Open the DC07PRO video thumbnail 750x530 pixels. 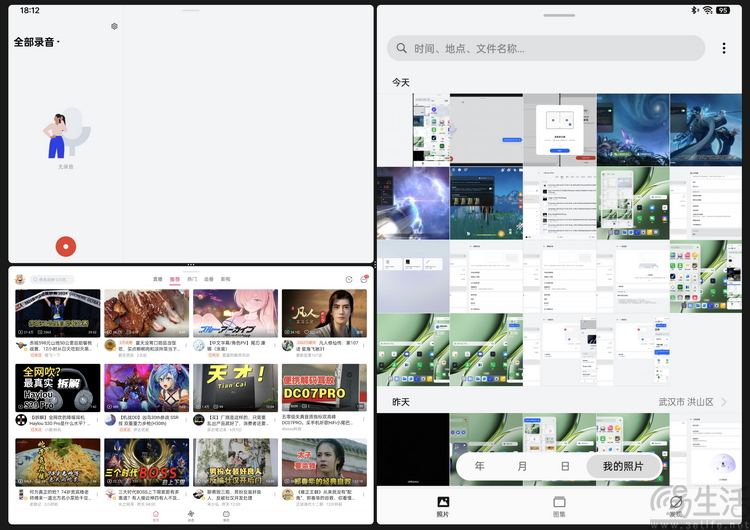click(324, 388)
